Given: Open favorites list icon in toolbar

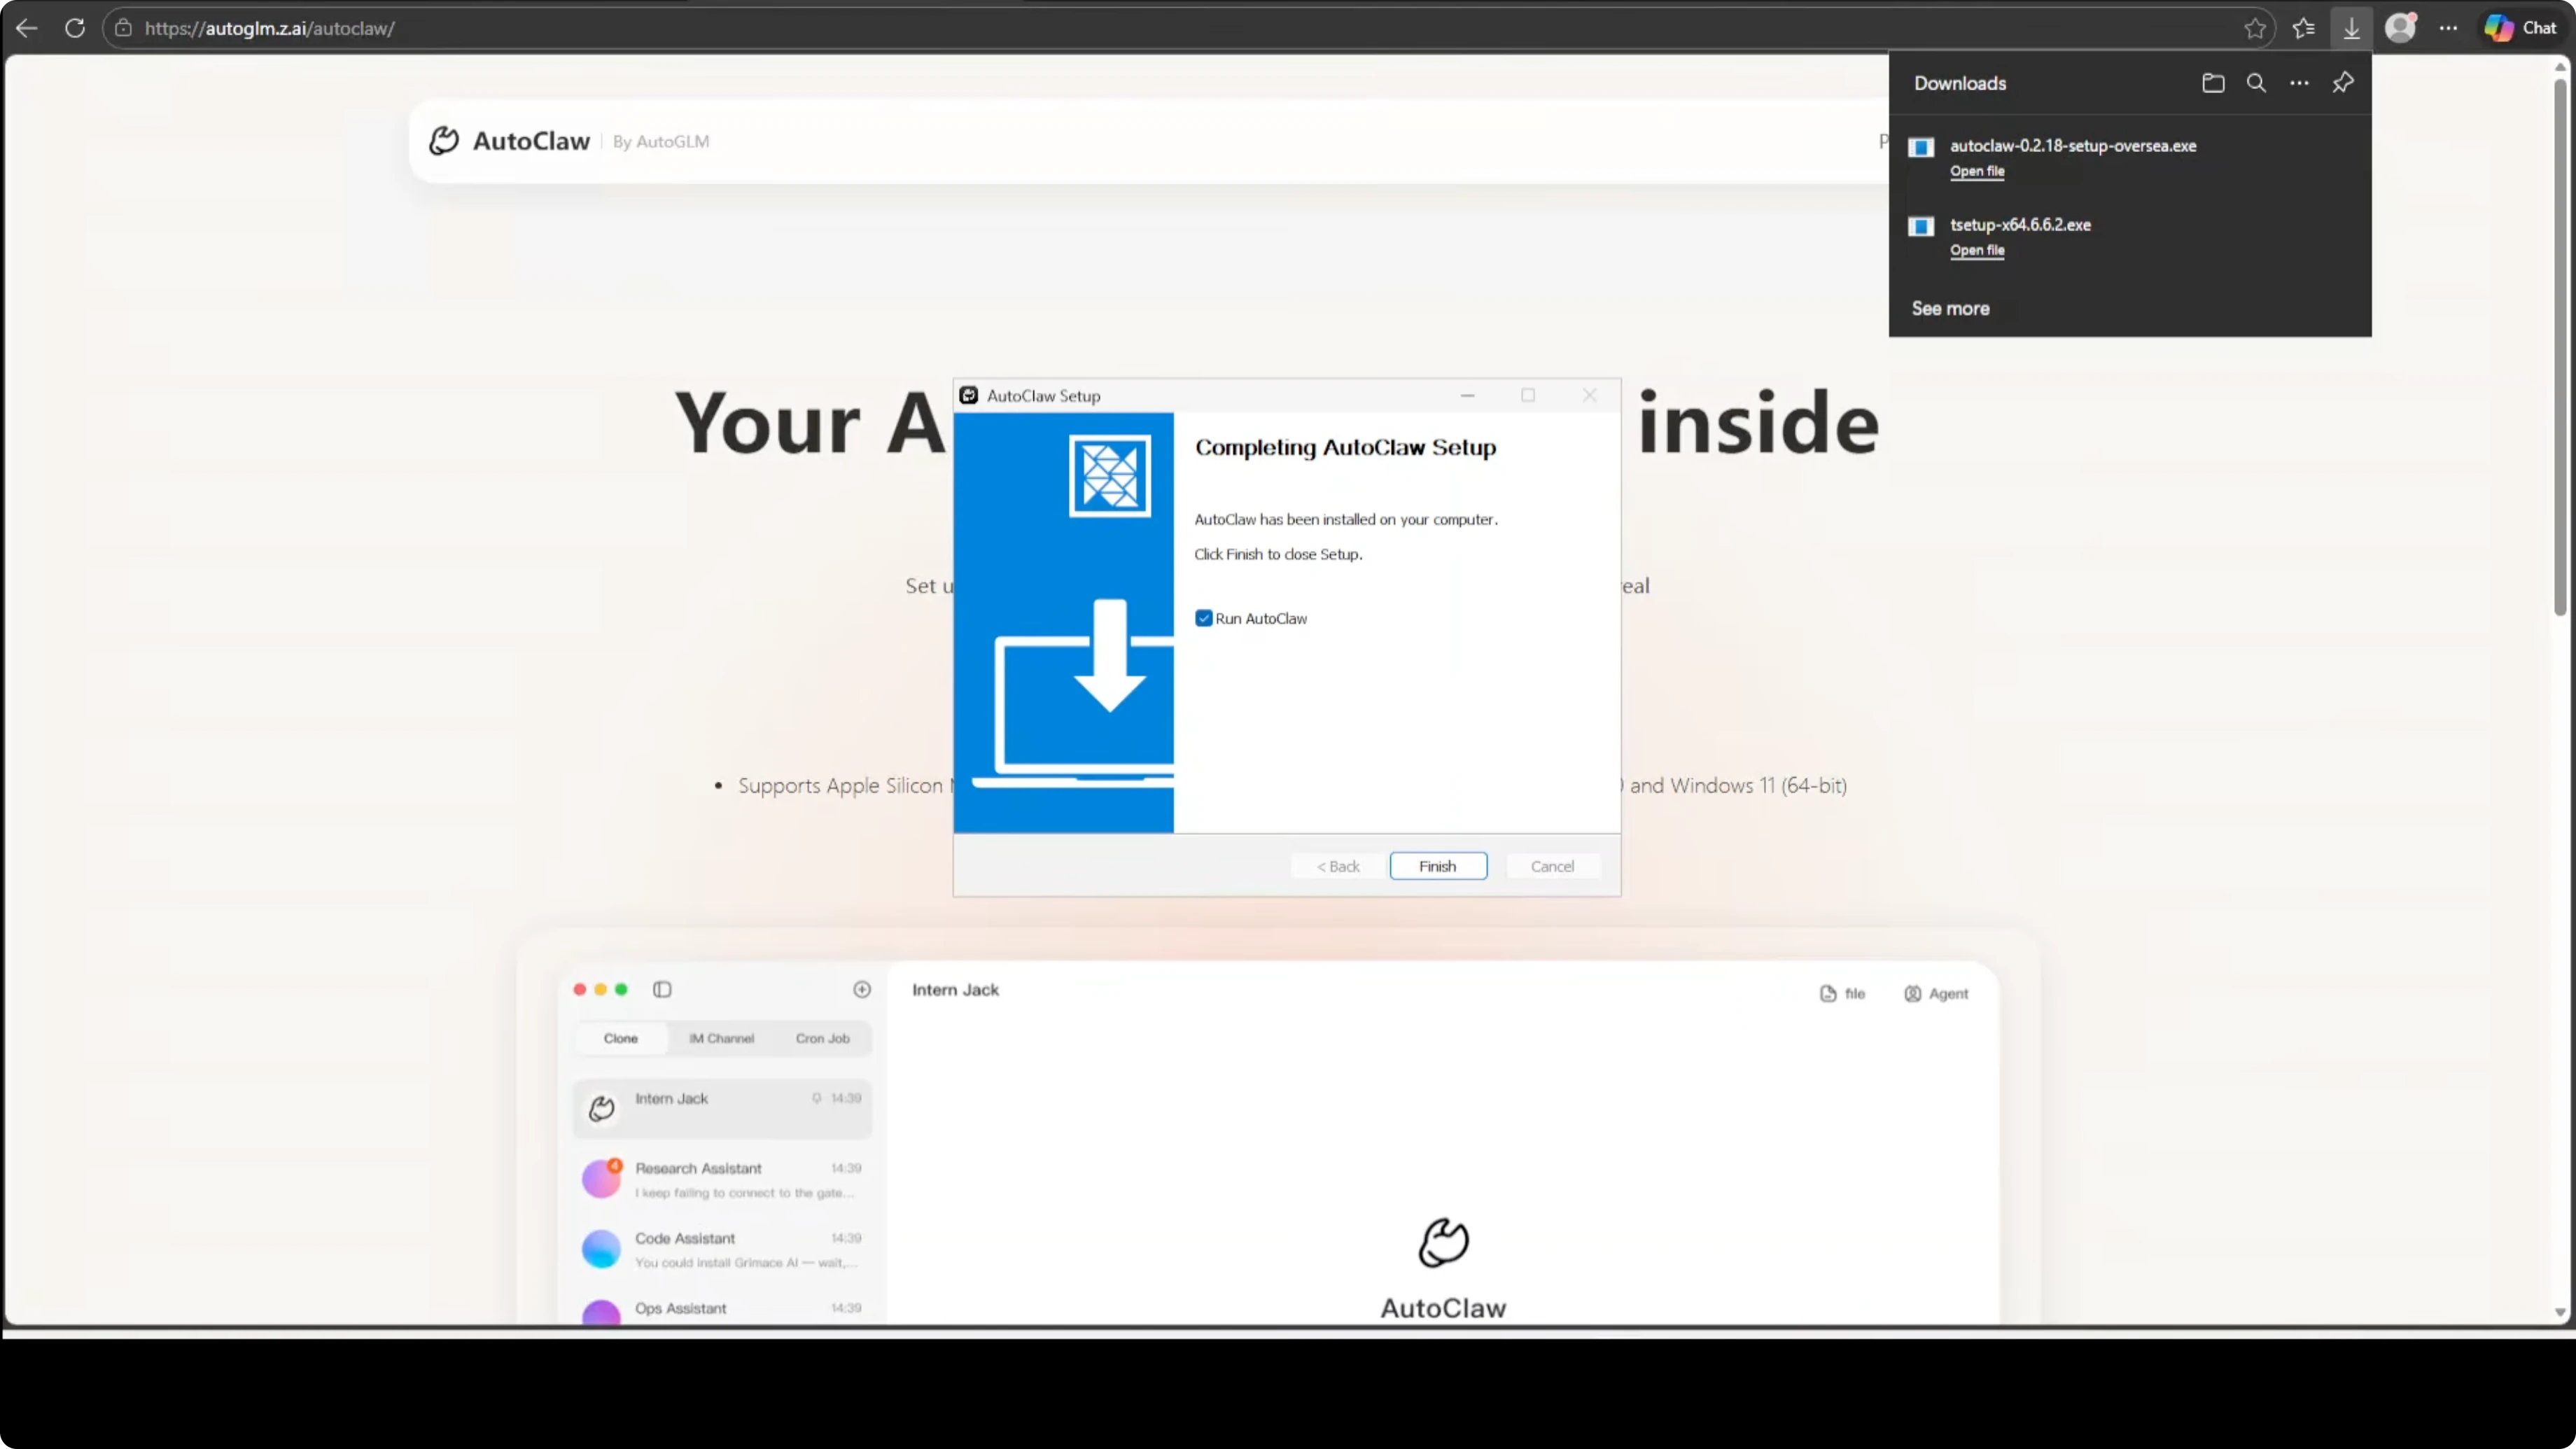Looking at the screenshot, I should (x=2303, y=28).
